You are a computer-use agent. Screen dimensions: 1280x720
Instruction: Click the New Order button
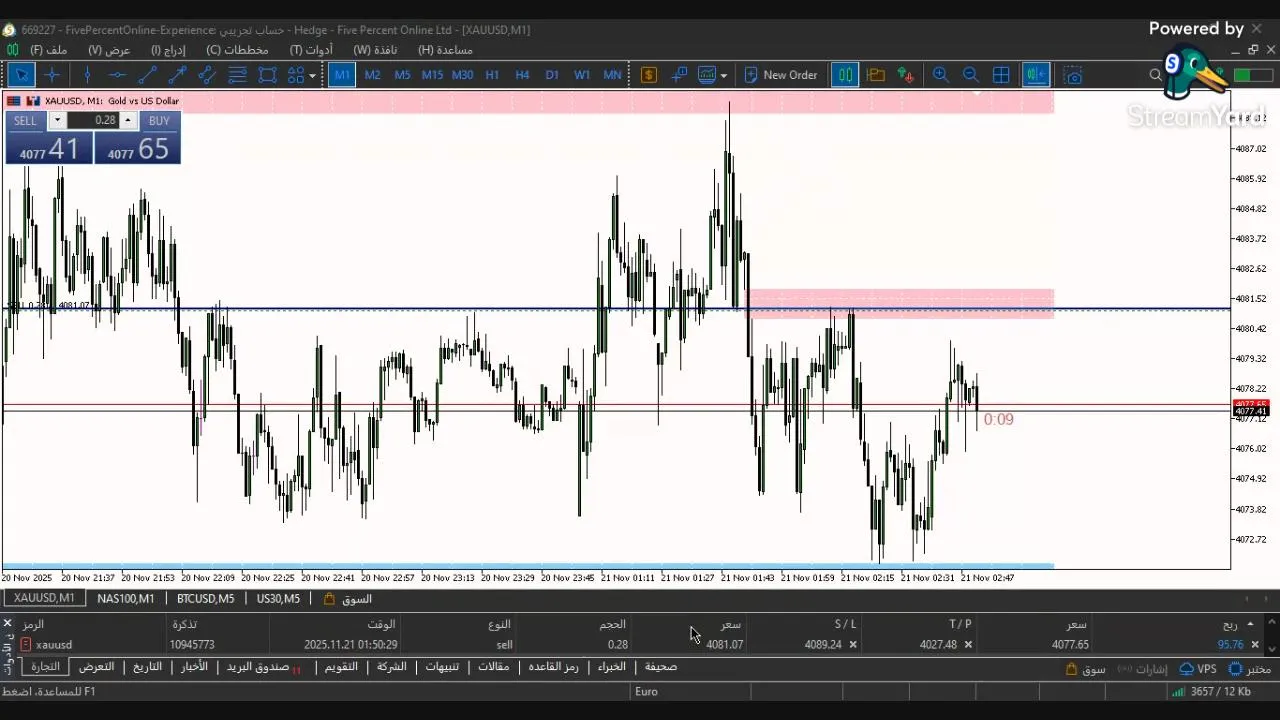781,75
